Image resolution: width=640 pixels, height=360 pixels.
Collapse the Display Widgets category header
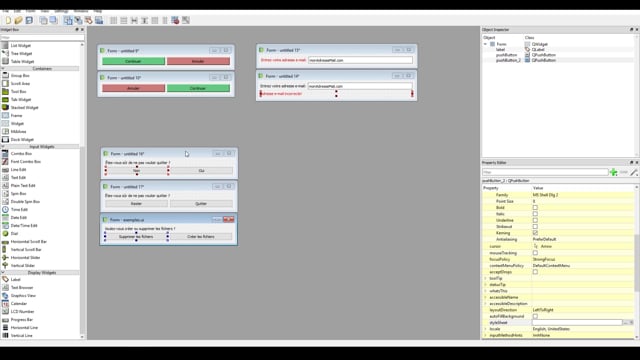tap(41, 273)
